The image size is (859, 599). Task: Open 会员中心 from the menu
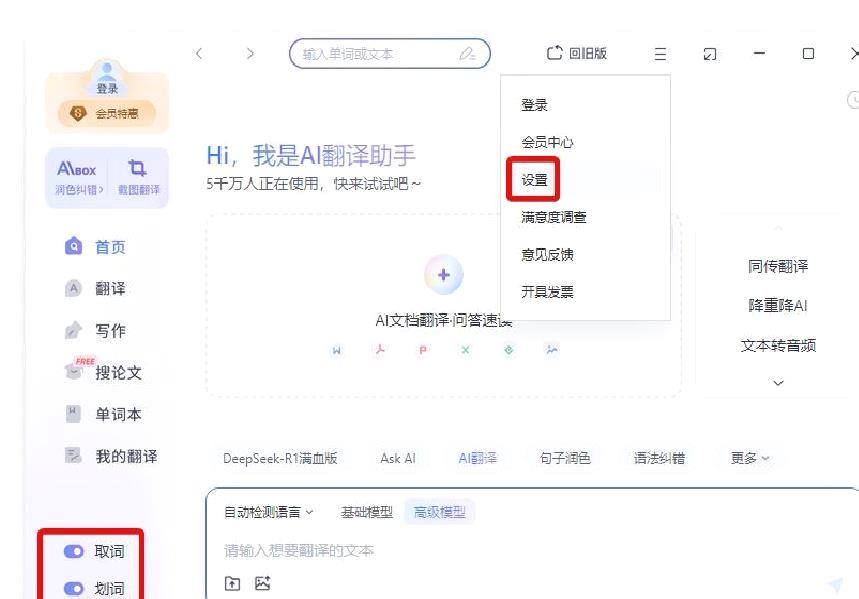point(547,142)
